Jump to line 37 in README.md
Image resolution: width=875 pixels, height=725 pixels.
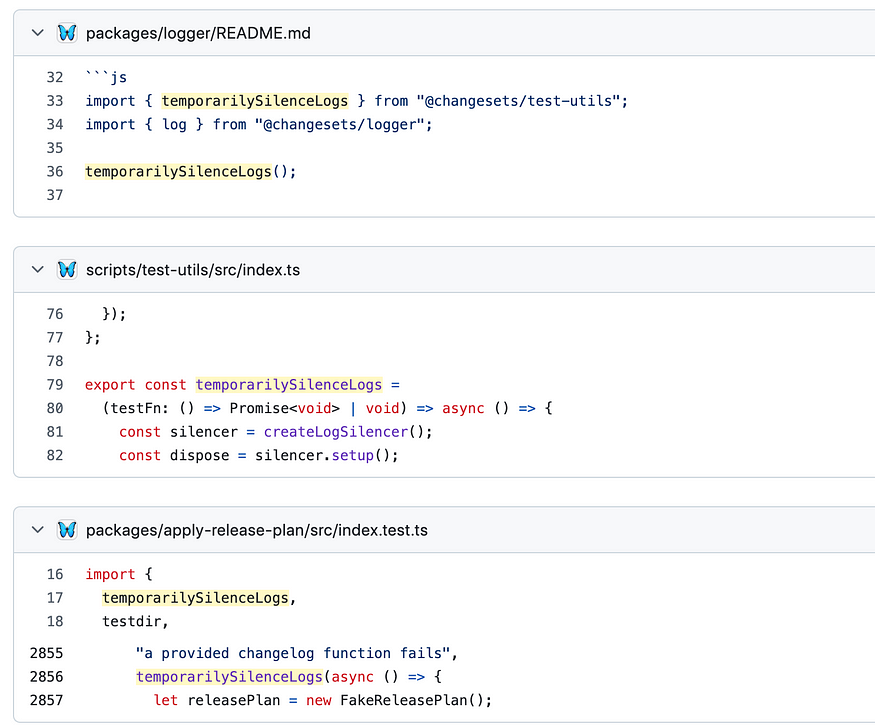pyautogui.click(x=55, y=195)
